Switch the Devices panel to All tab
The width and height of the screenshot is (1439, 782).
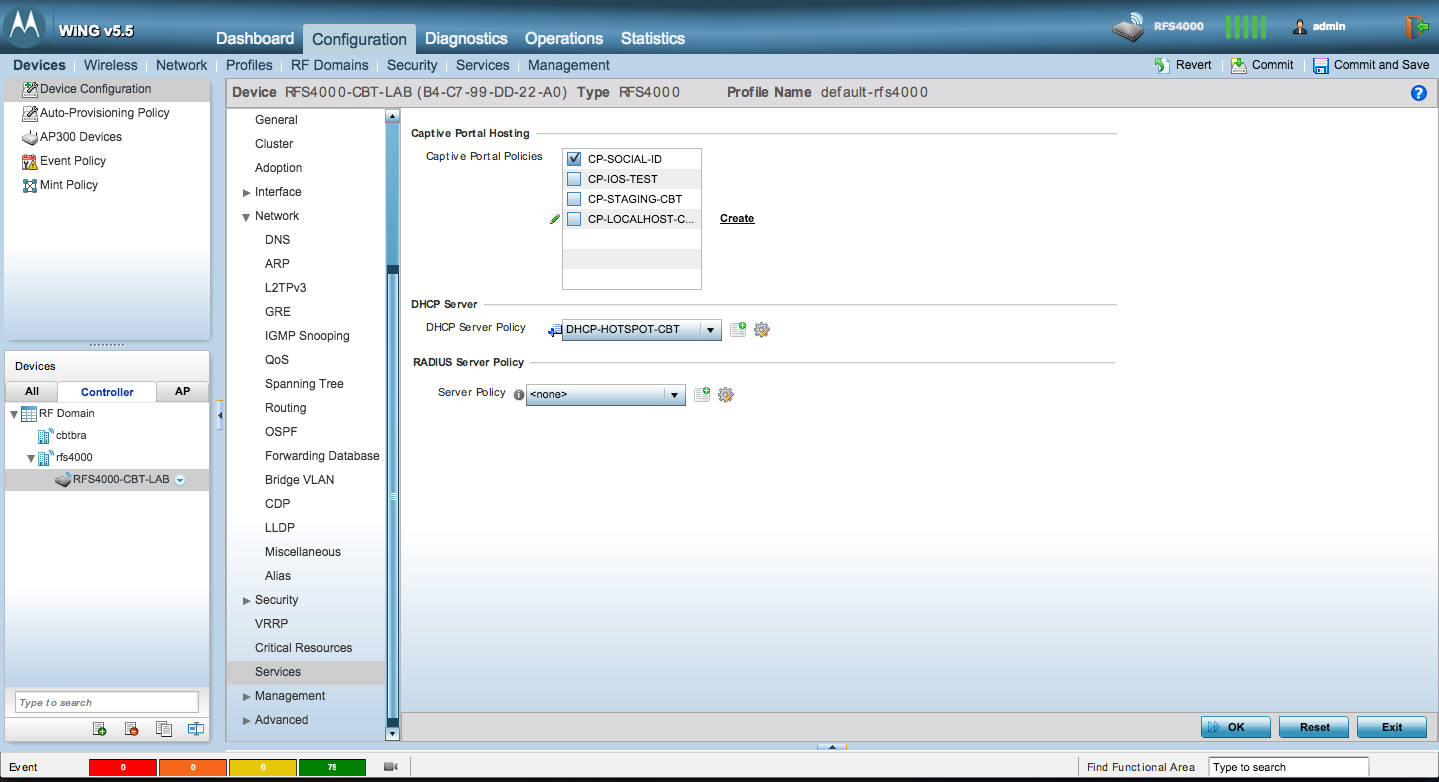coord(32,392)
